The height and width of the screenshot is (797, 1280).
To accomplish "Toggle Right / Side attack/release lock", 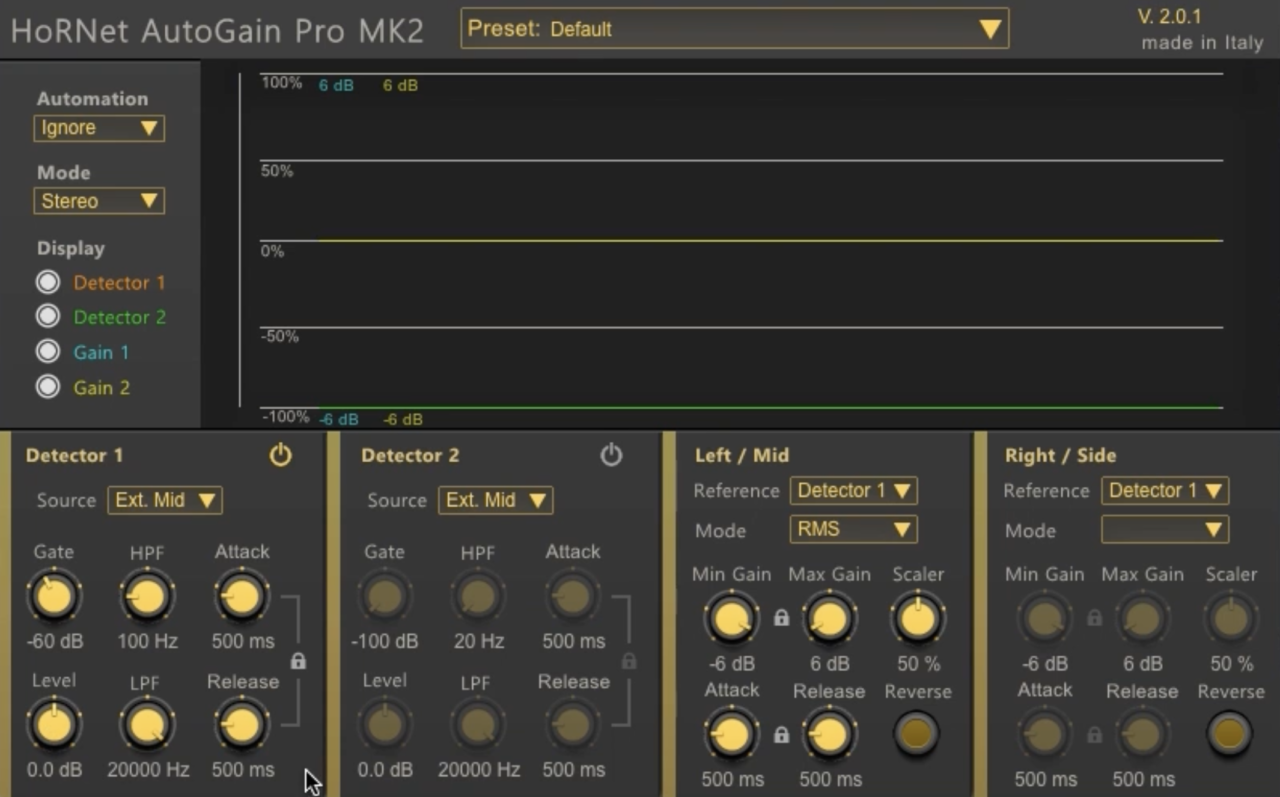I will (x=1094, y=735).
